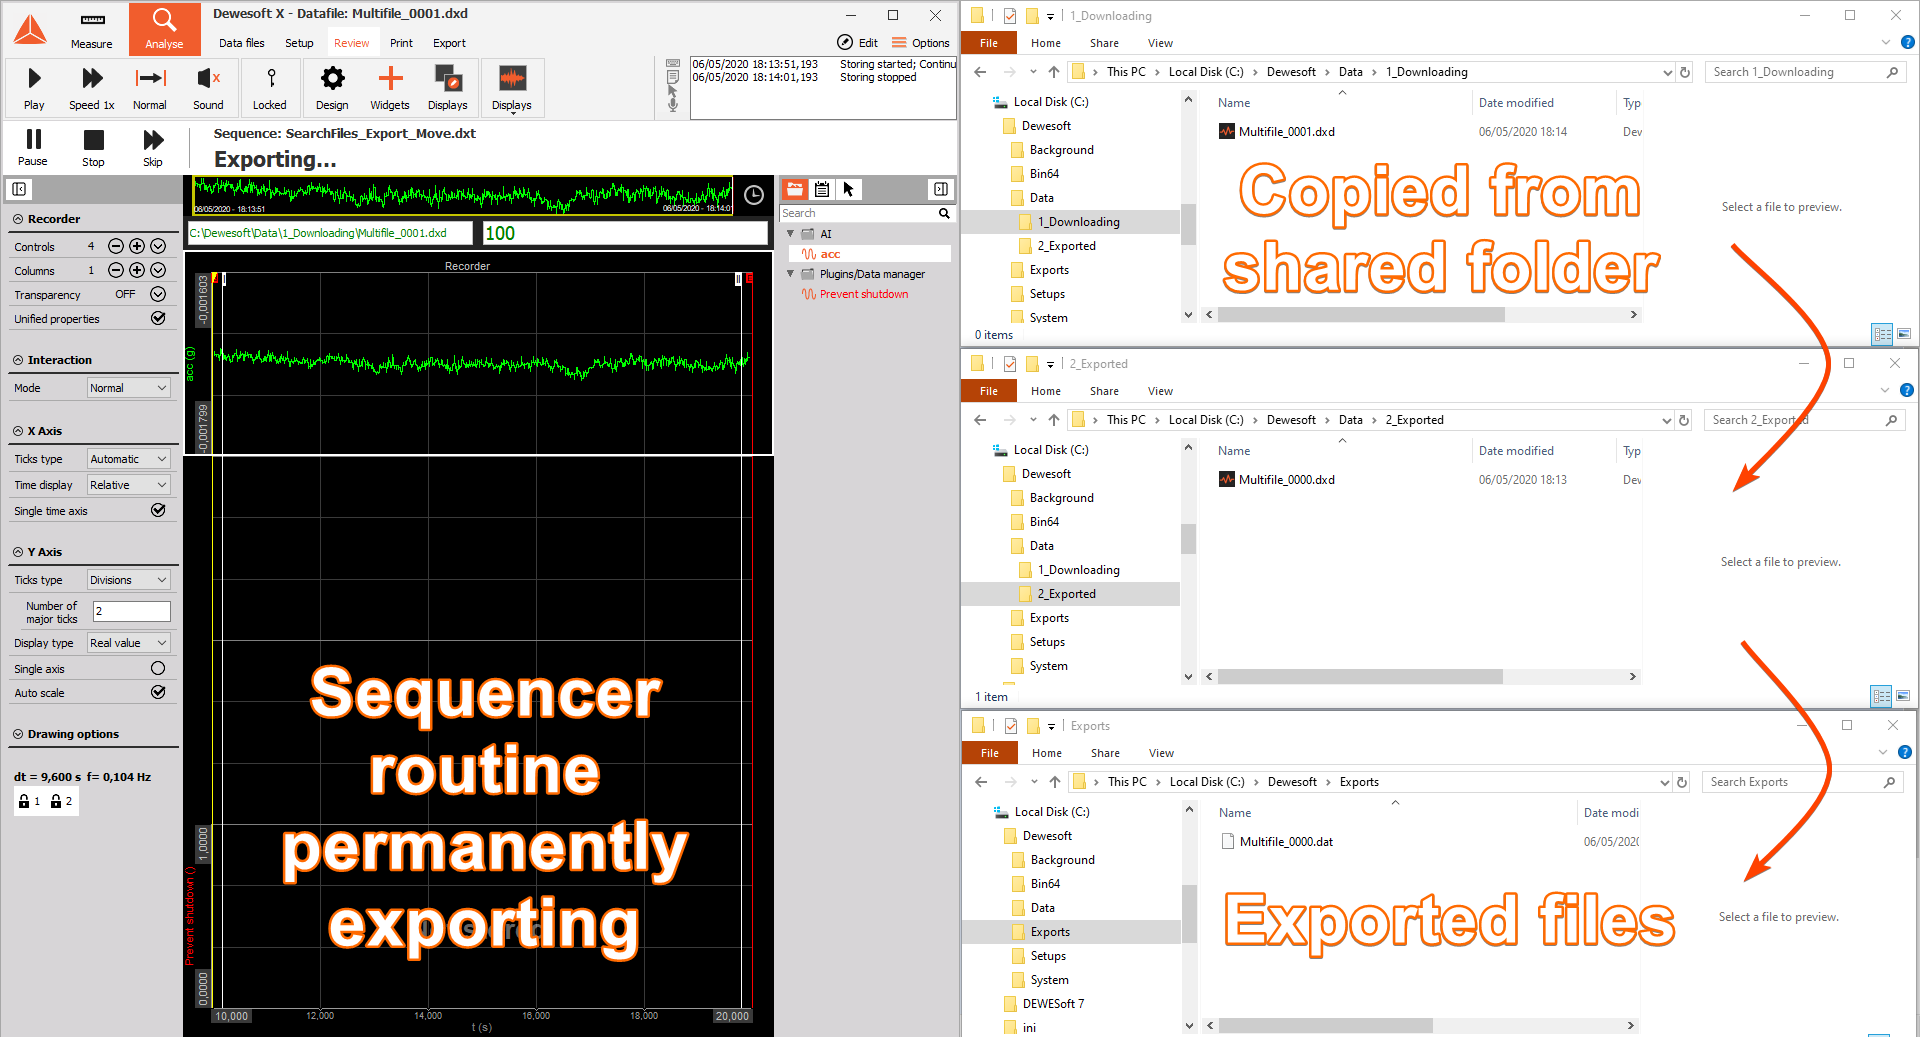
Task: Open Display type dropdown
Action: tap(129, 643)
